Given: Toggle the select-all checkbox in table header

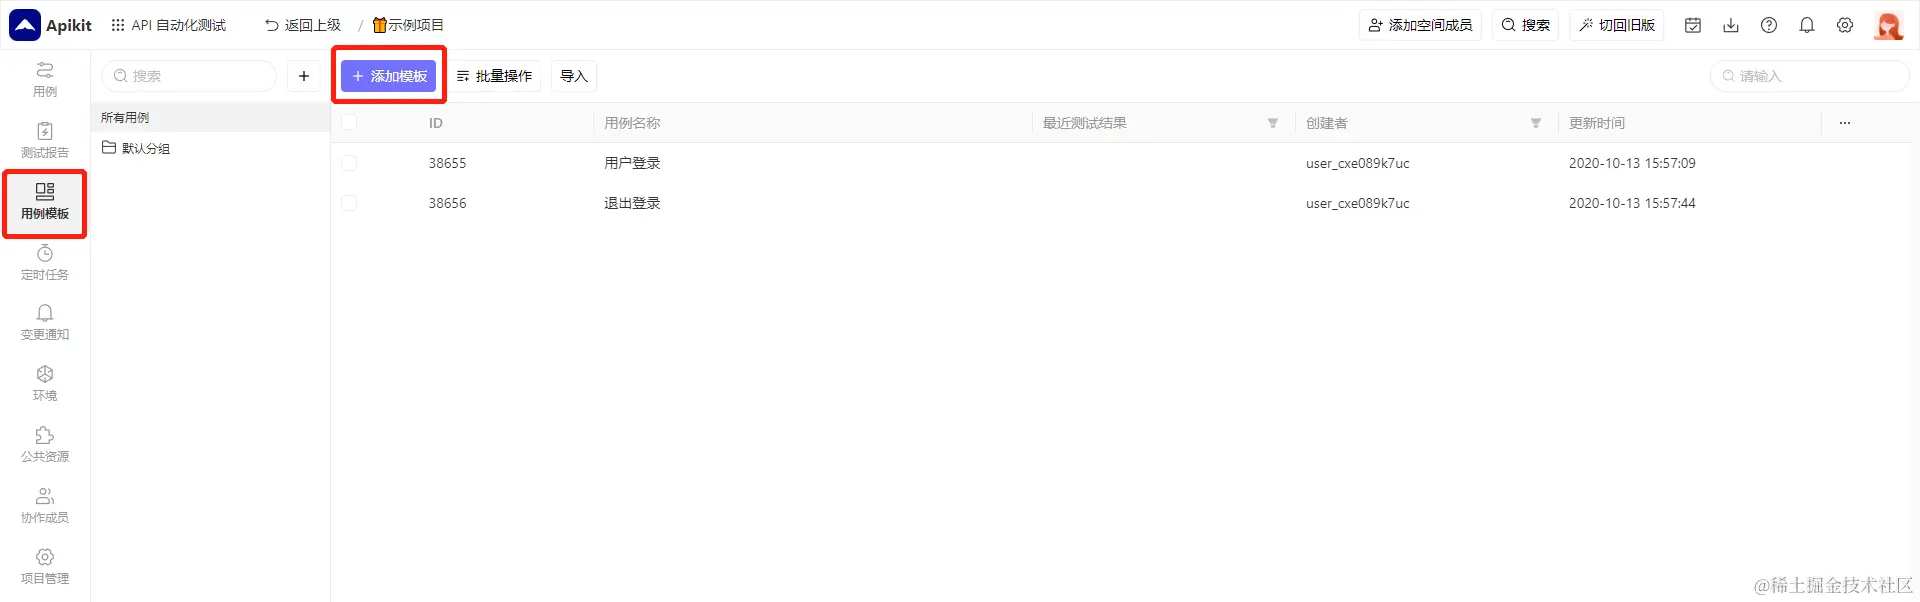Looking at the screenshot, I should click(349, 123).
